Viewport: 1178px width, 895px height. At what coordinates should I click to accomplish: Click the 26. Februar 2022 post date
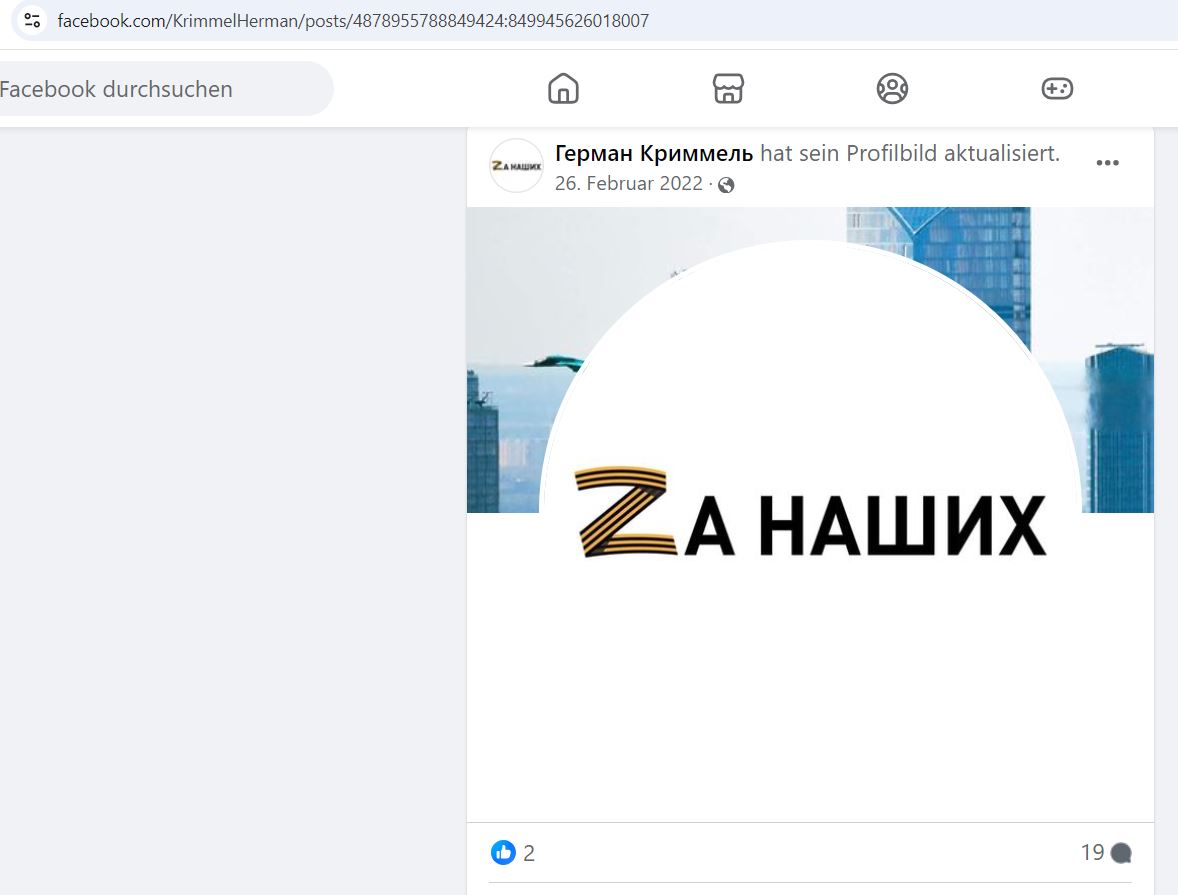(629, 183)
